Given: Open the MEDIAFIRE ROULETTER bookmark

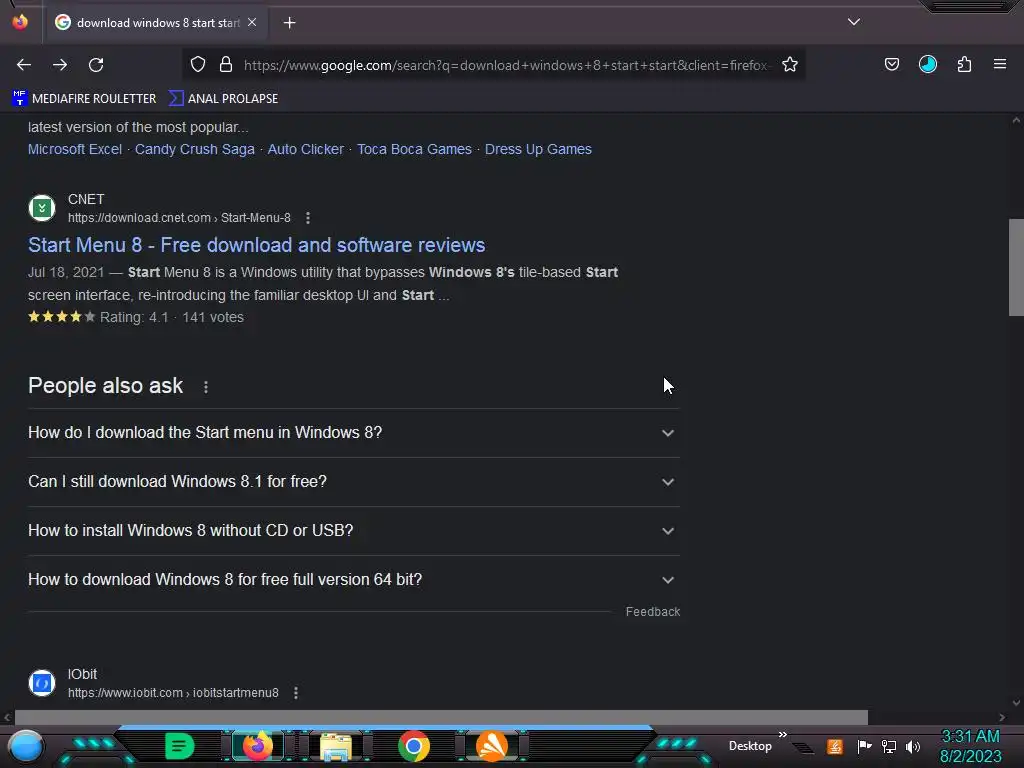Looking at the screenshot, I should [x=84, y=99].
